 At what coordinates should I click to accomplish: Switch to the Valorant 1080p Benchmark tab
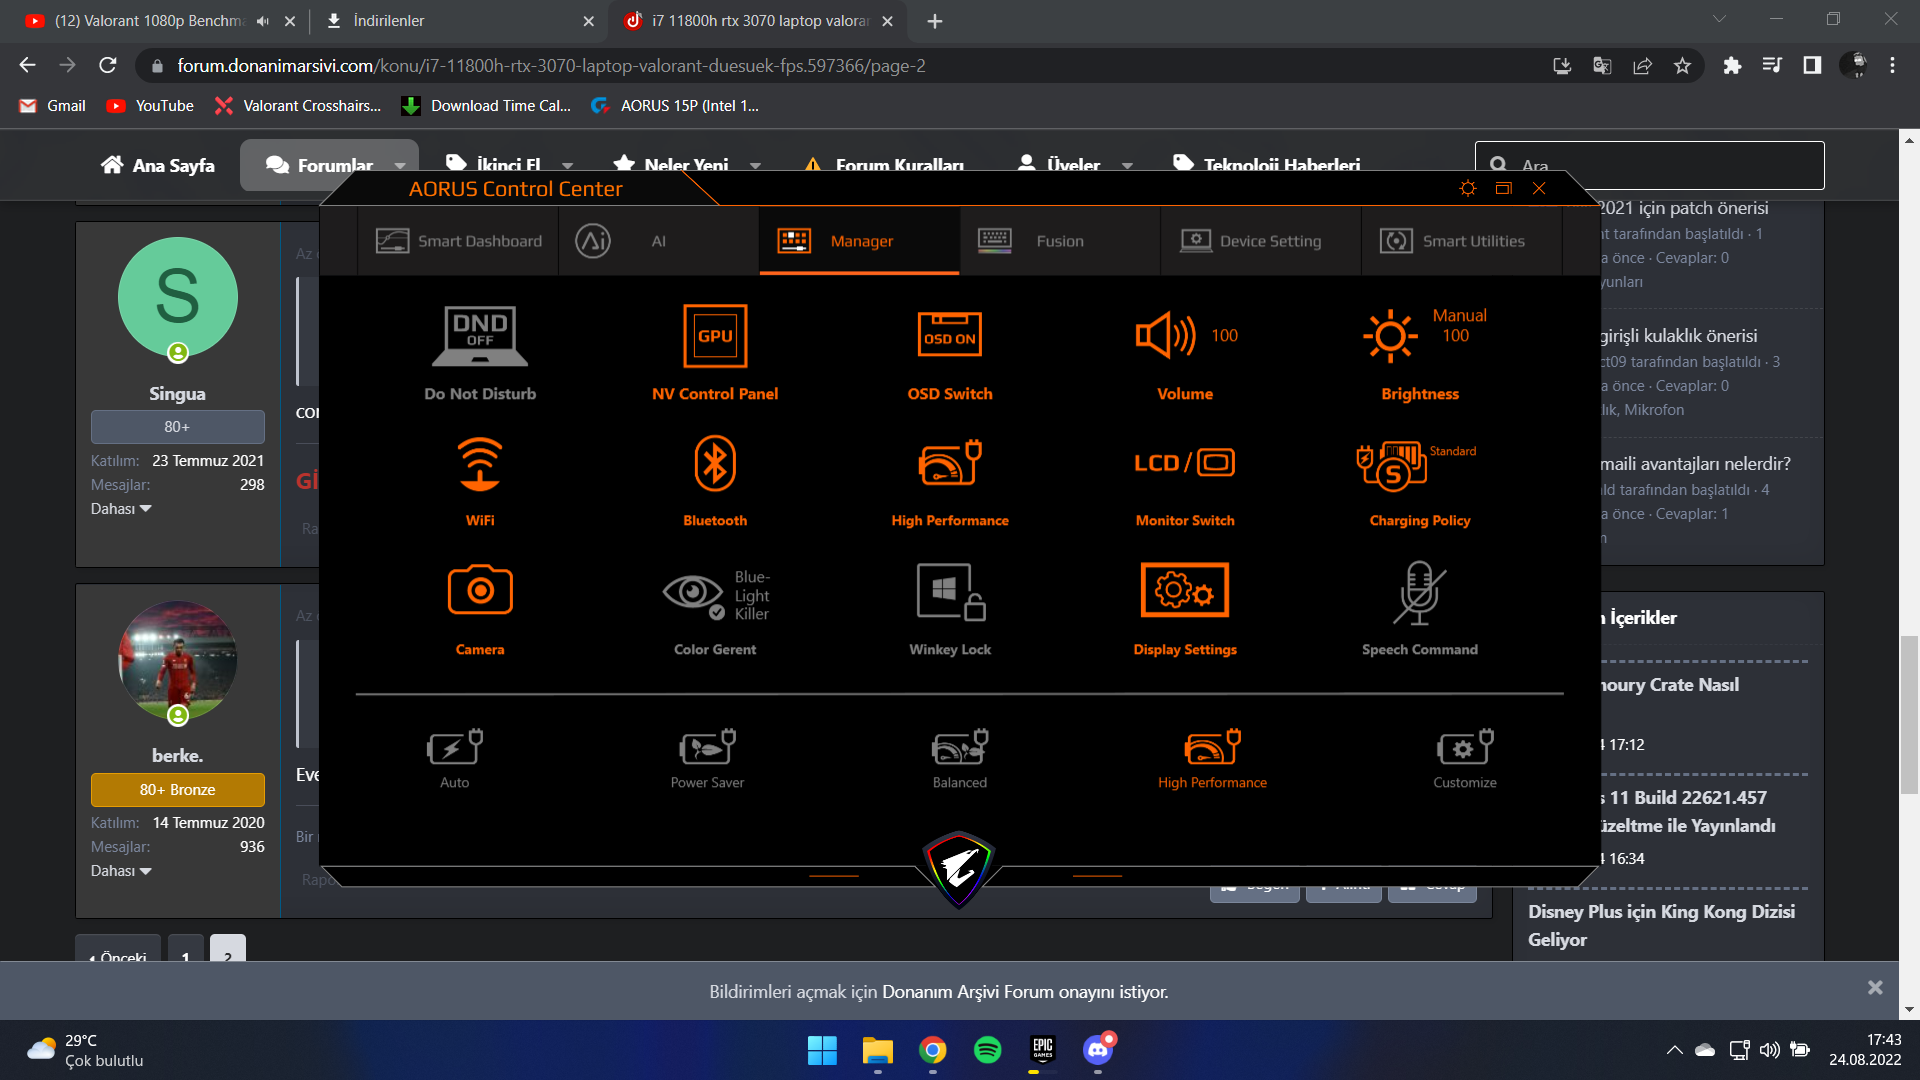(x=150, y=21)
